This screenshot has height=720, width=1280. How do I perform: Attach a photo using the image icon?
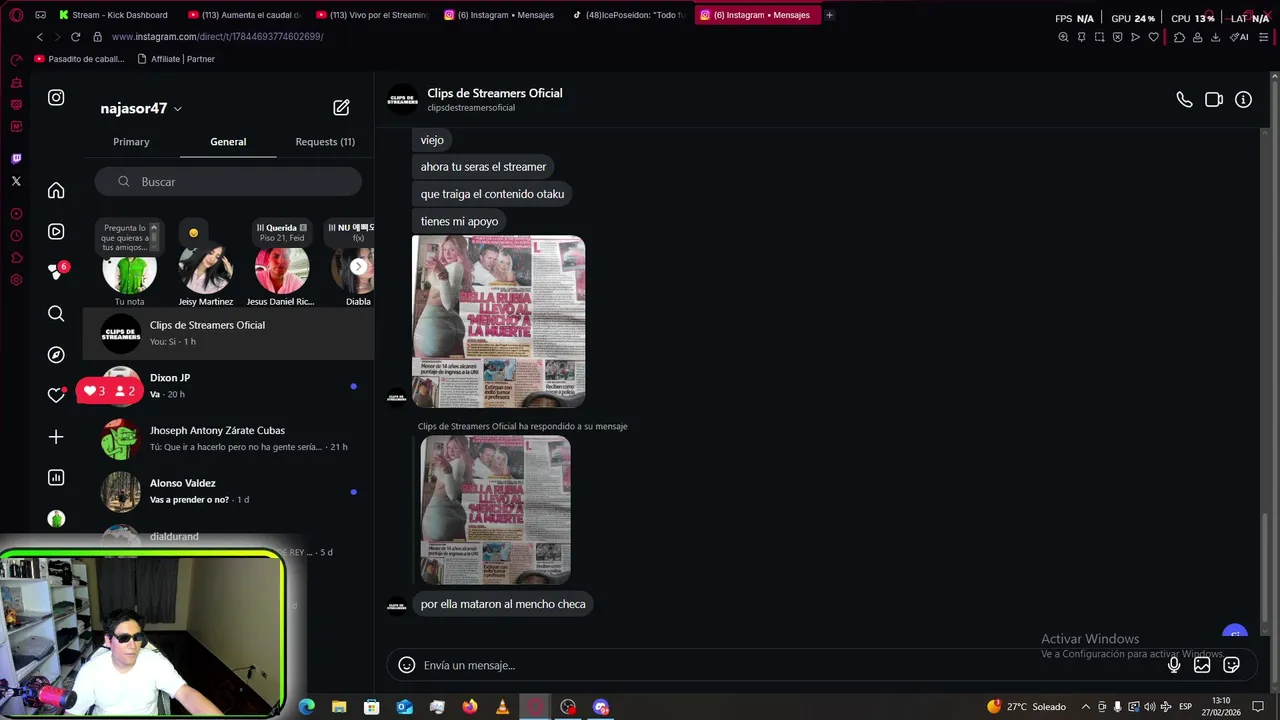pos(1202,665)
